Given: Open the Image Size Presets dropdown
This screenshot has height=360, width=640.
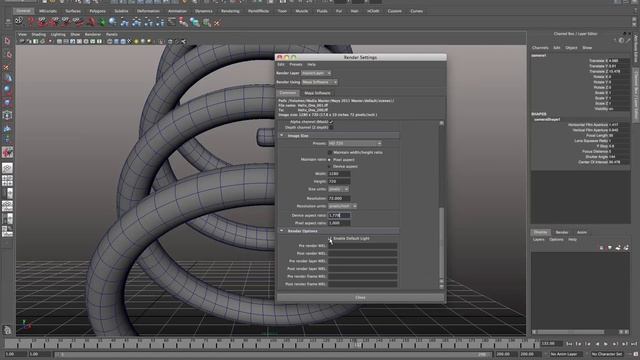Looking at the screenshot, I should click(x=355, y=144).
